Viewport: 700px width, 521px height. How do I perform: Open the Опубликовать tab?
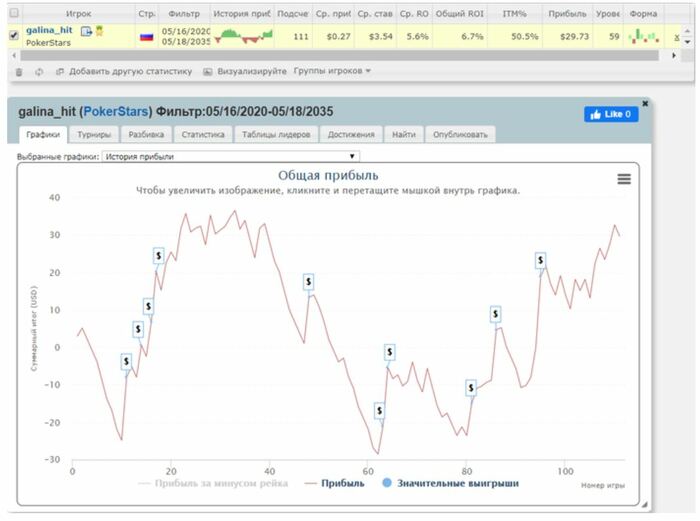coord(460,134)
